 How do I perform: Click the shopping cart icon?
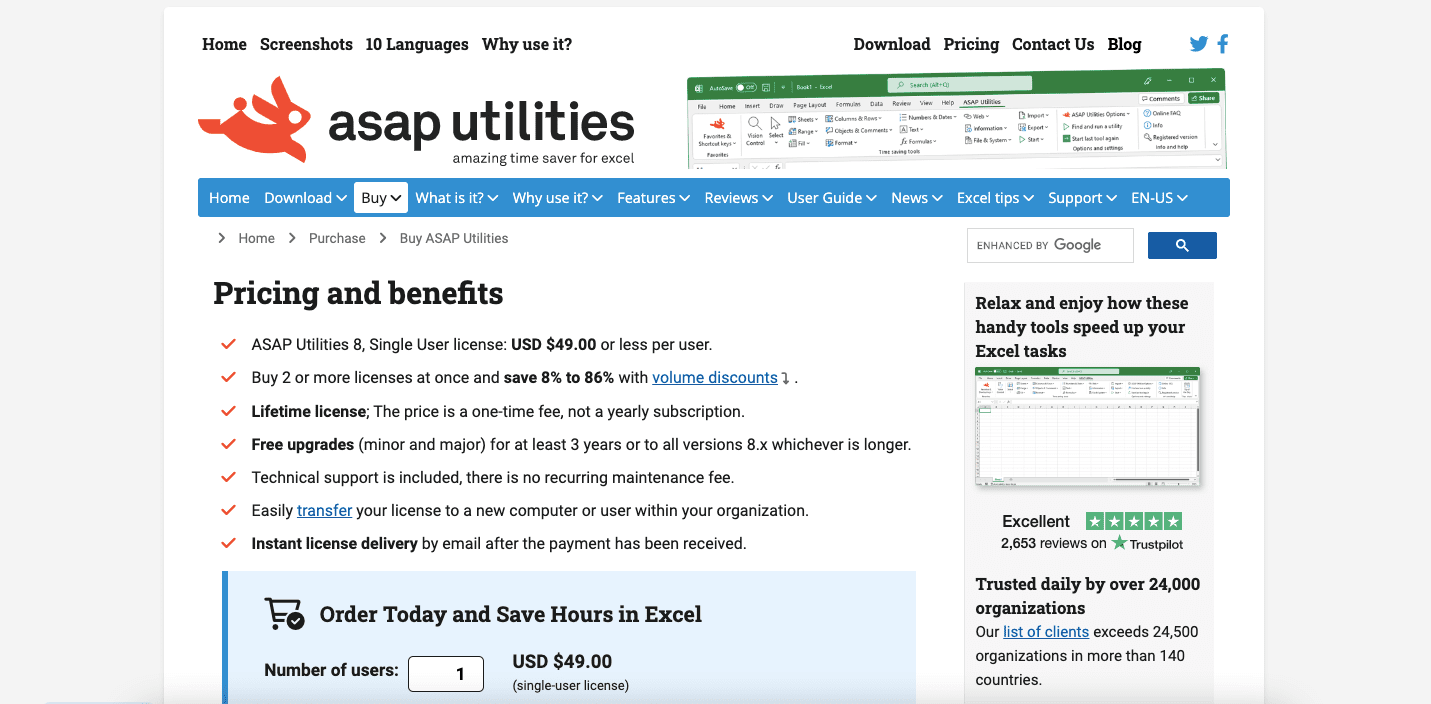[284, 614]
